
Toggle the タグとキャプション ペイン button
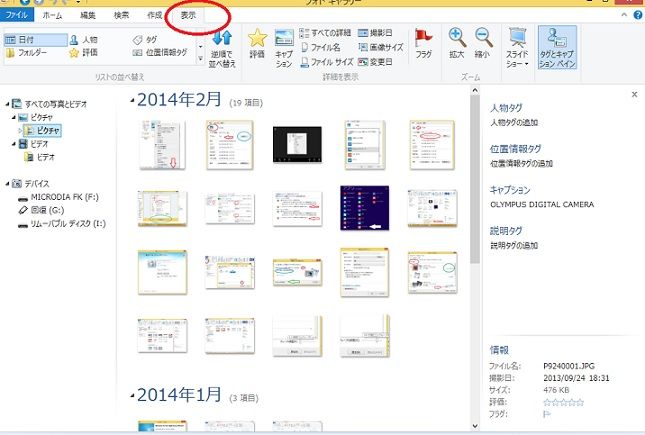point(557,48)
